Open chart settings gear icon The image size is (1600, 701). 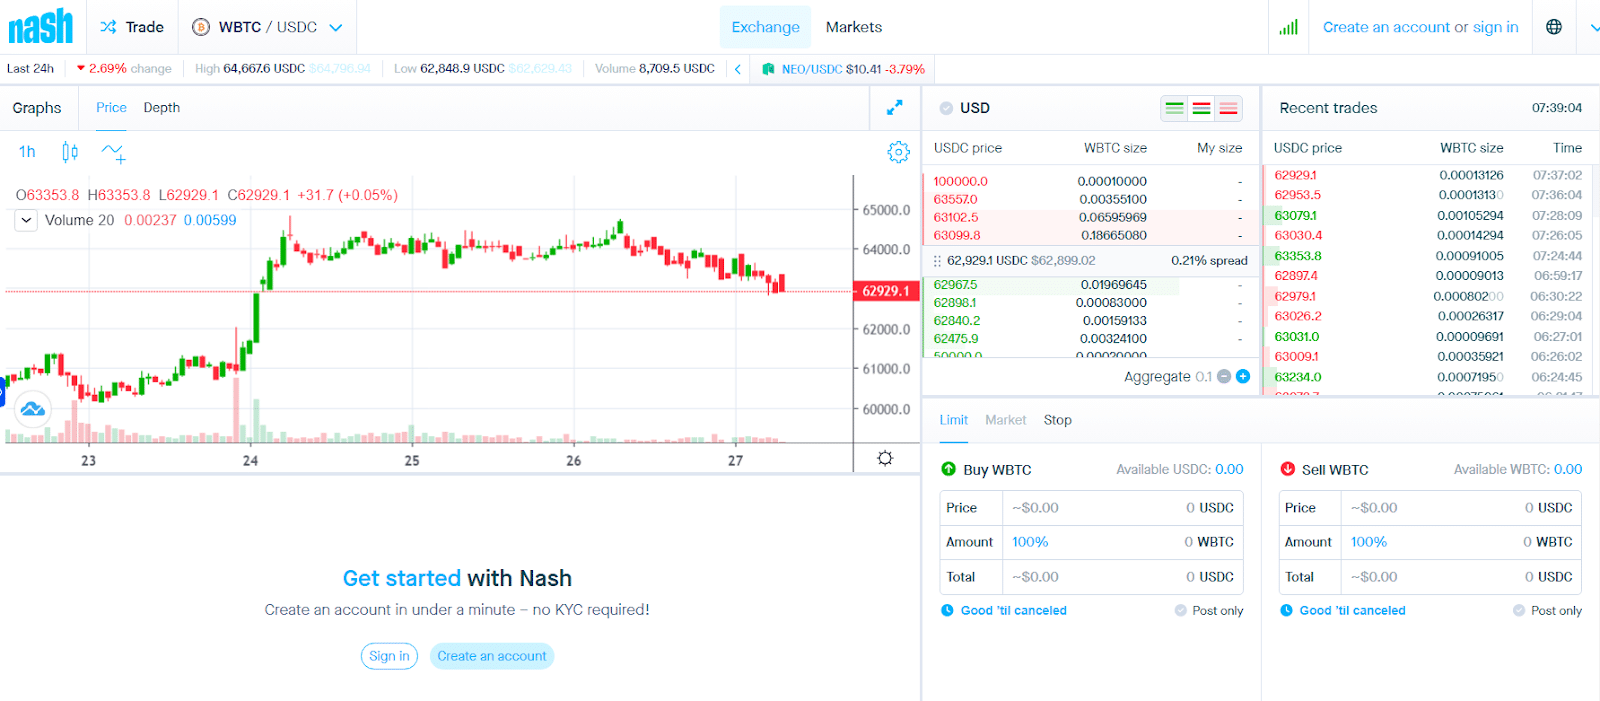[x=898, y=152]
